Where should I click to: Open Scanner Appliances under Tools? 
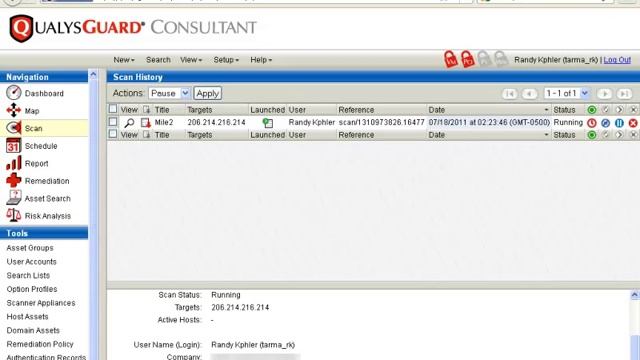pyautogui.click(x=41, y=303)
